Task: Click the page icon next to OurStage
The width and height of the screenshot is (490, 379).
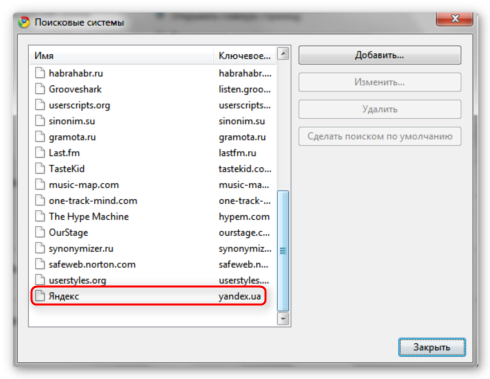Action: [40, 232]
